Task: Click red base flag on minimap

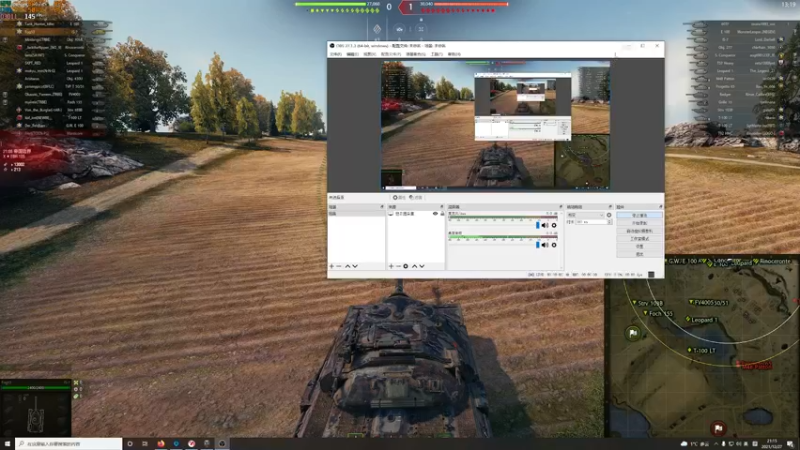Action: click(718, 428)
